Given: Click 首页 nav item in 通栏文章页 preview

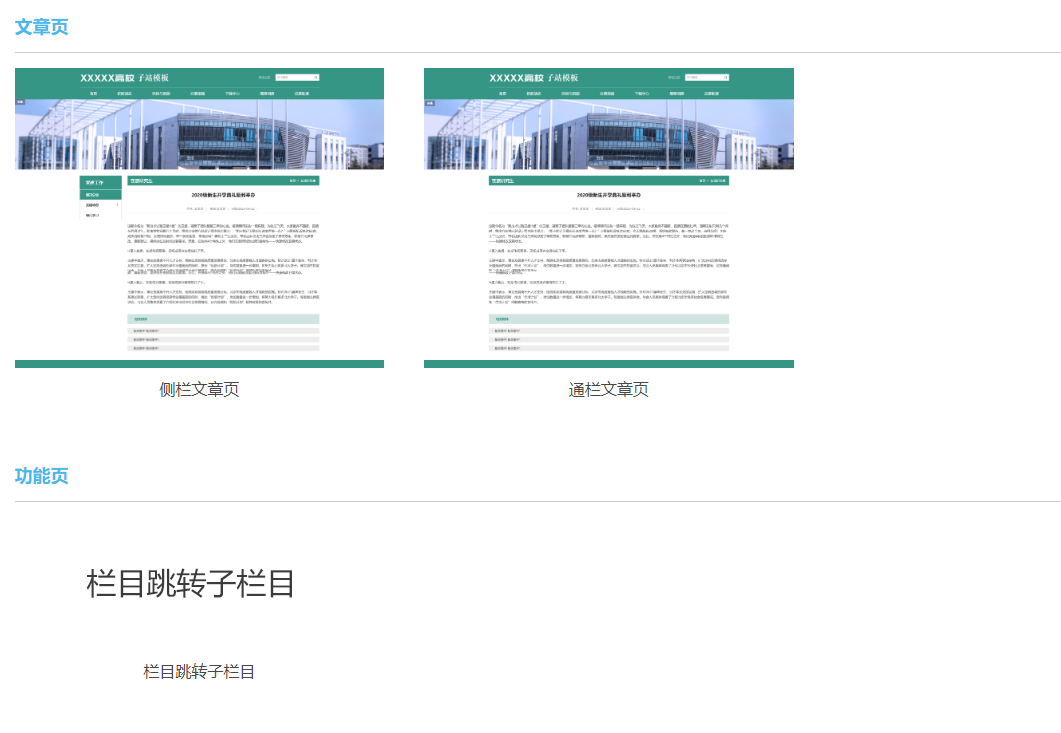Looking at the screenshot, I should pos(502,93).
